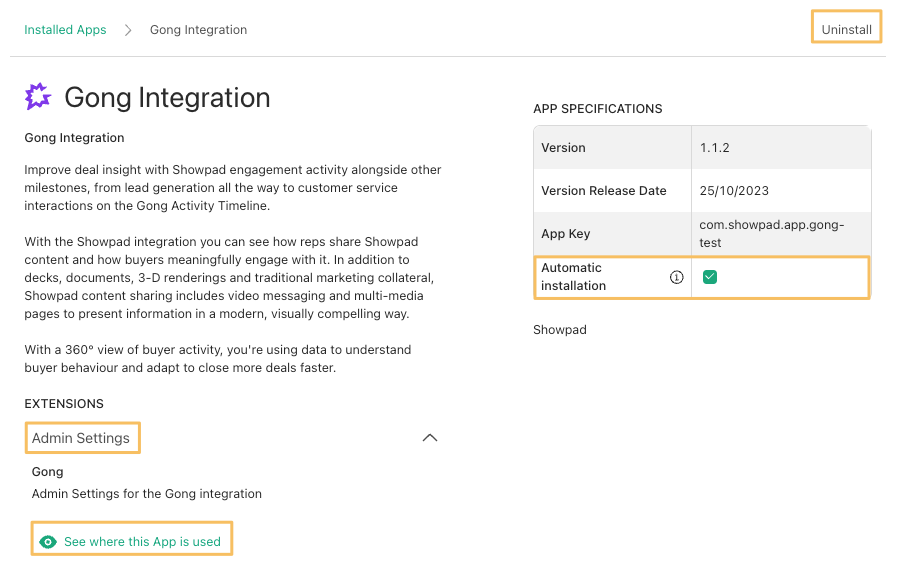
Task: Click the paragraph starting With a 360° view
Action: click(218, 358)
